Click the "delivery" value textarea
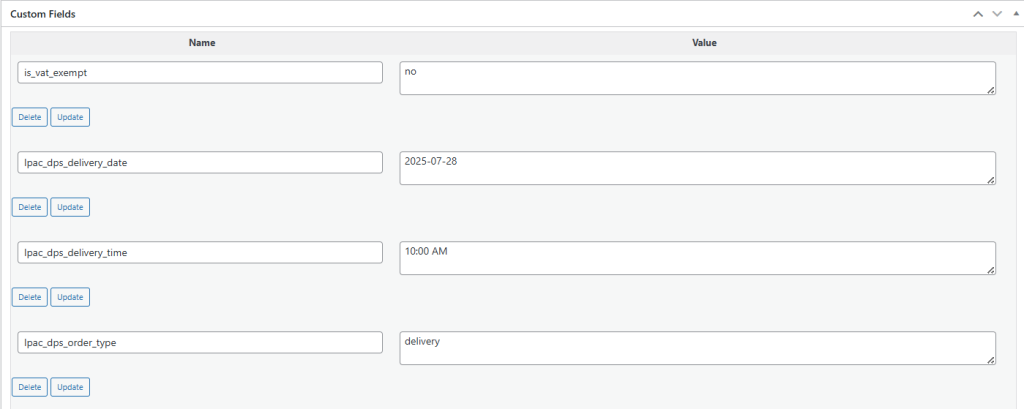 pyautogui.click(x=697, y=348)
